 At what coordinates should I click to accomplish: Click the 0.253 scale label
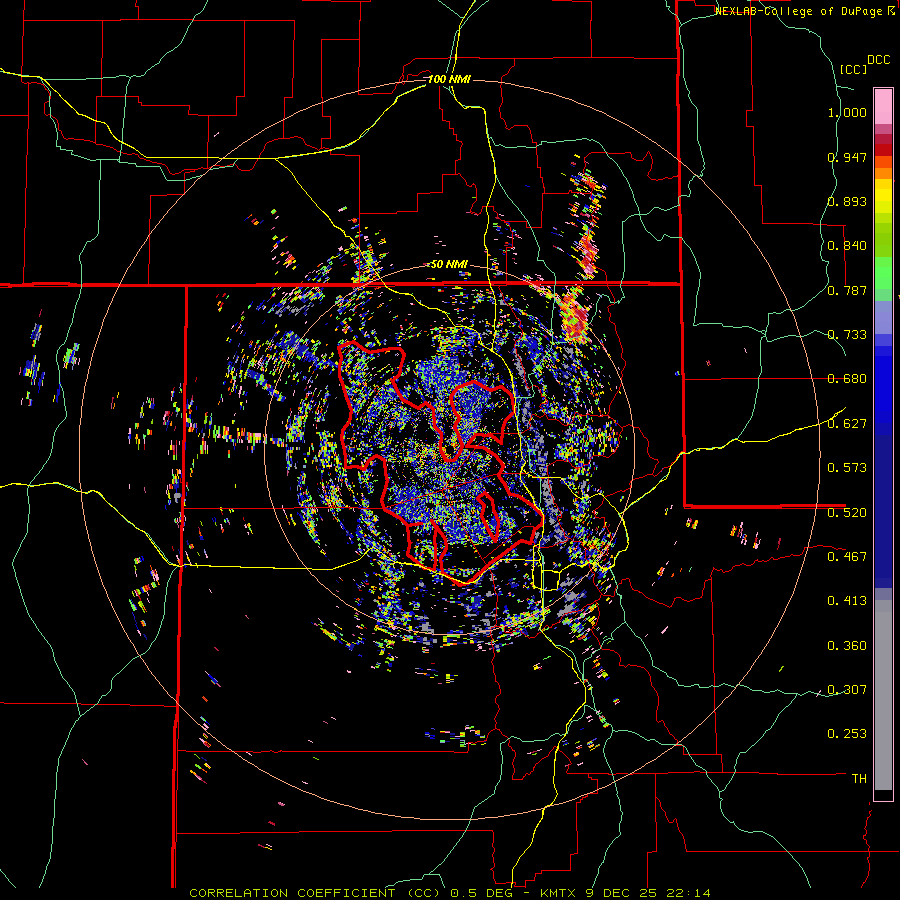[847, 734]
